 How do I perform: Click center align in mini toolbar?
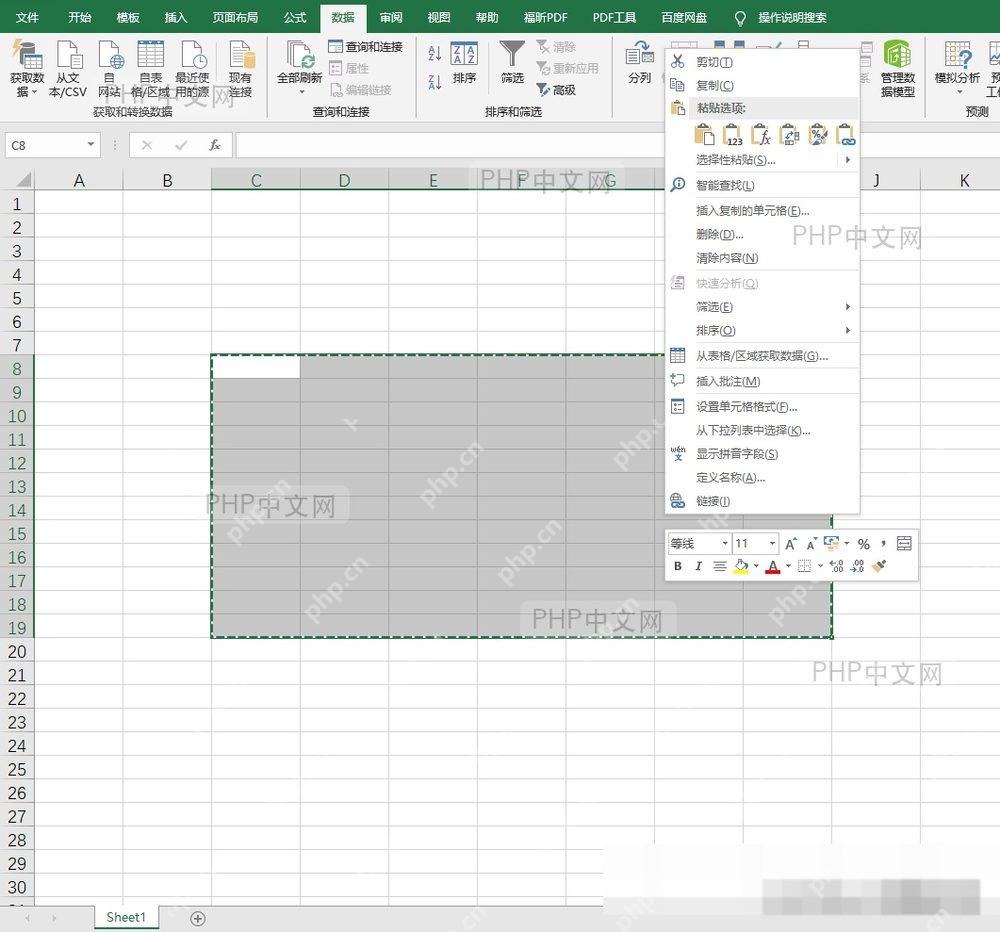(719, 566)
